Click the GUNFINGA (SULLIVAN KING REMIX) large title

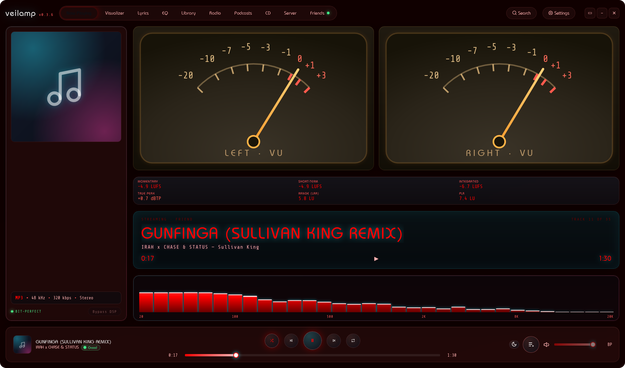271,234
